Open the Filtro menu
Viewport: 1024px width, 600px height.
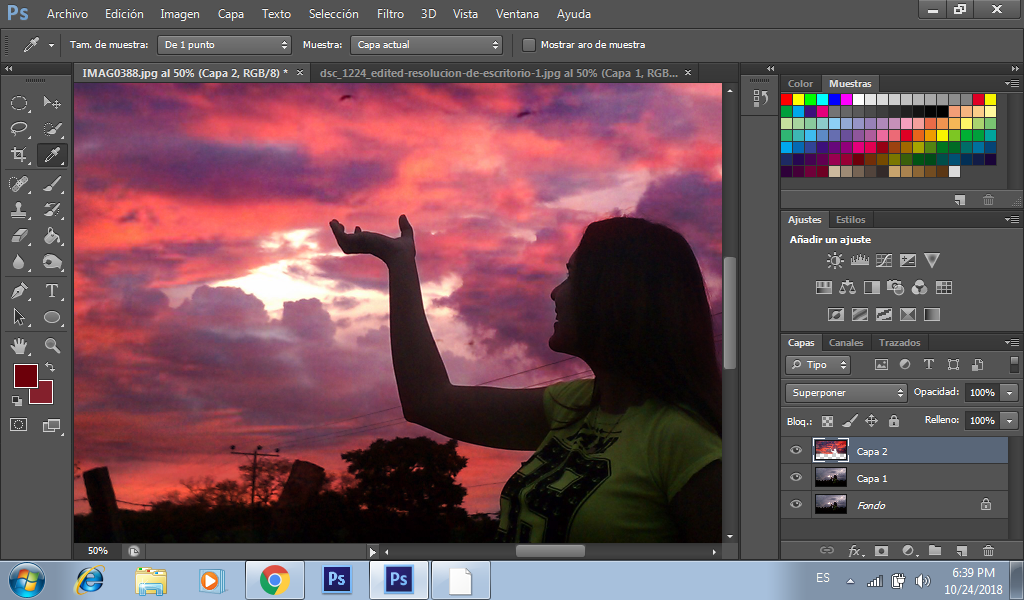point(390,14)
